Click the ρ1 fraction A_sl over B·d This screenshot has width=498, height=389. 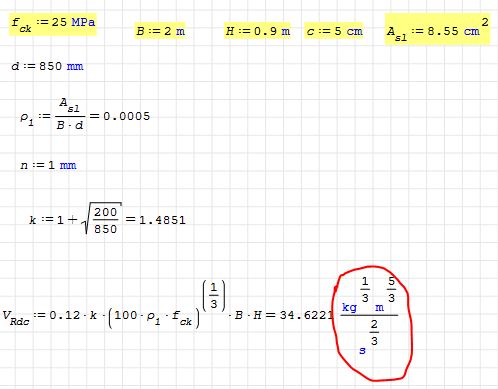pos(70,114)
